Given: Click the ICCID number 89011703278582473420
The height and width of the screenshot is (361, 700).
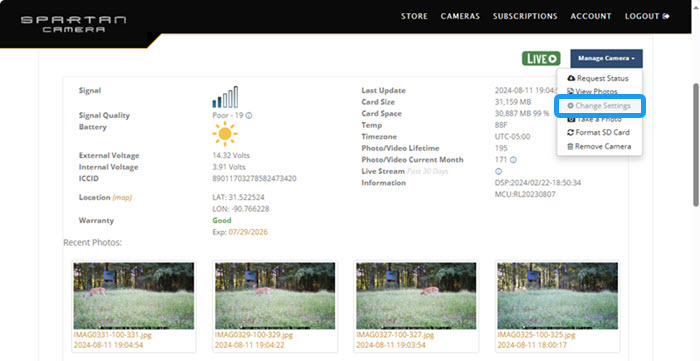Looking at the screenshot, I should (254, 178).
